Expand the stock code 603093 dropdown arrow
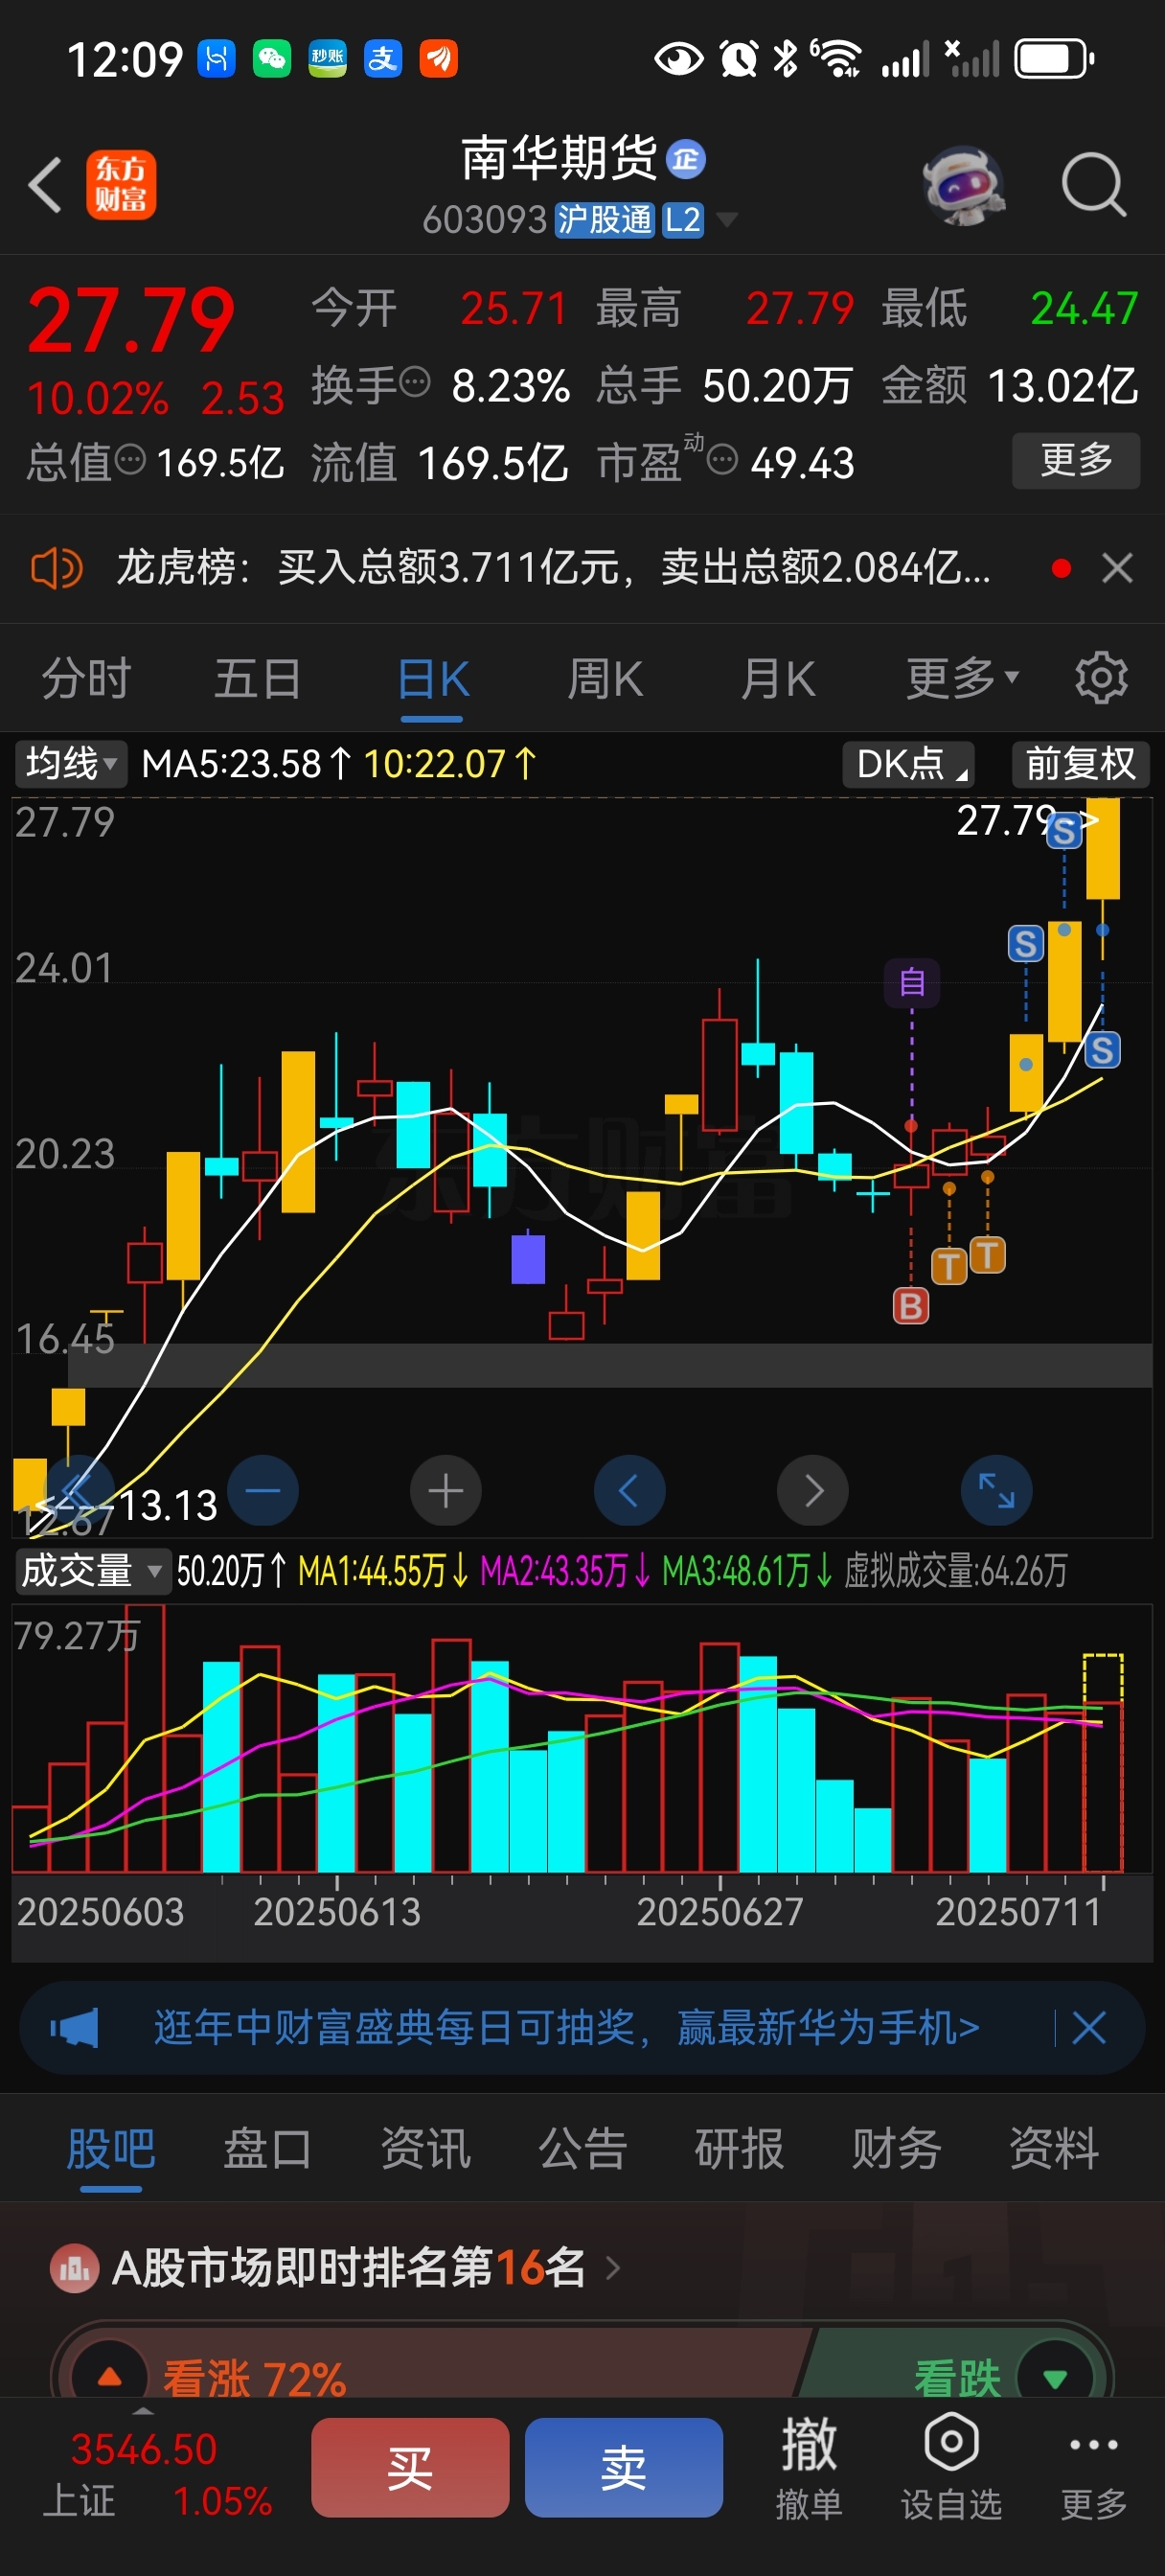1165x2576 pixels. click(727, 219)
